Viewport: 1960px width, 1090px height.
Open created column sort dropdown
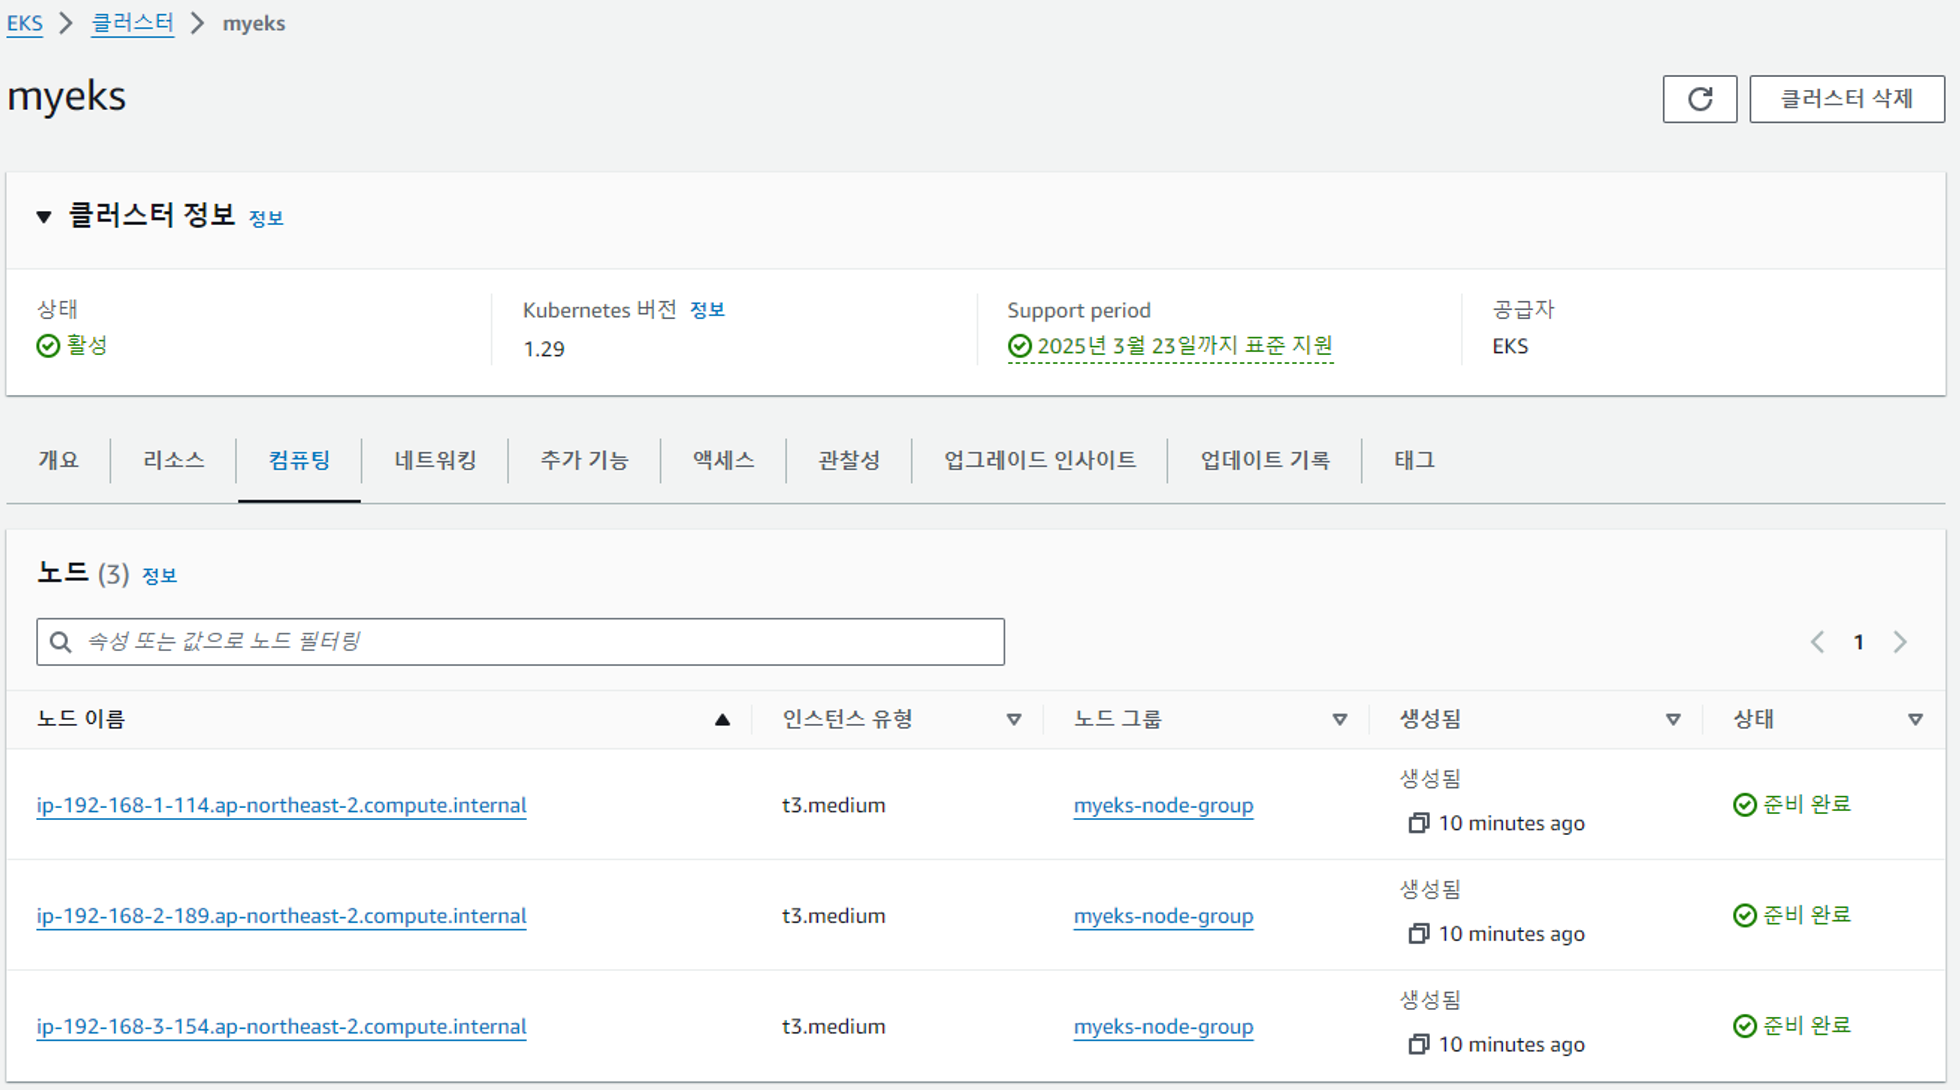point(1672,719)
